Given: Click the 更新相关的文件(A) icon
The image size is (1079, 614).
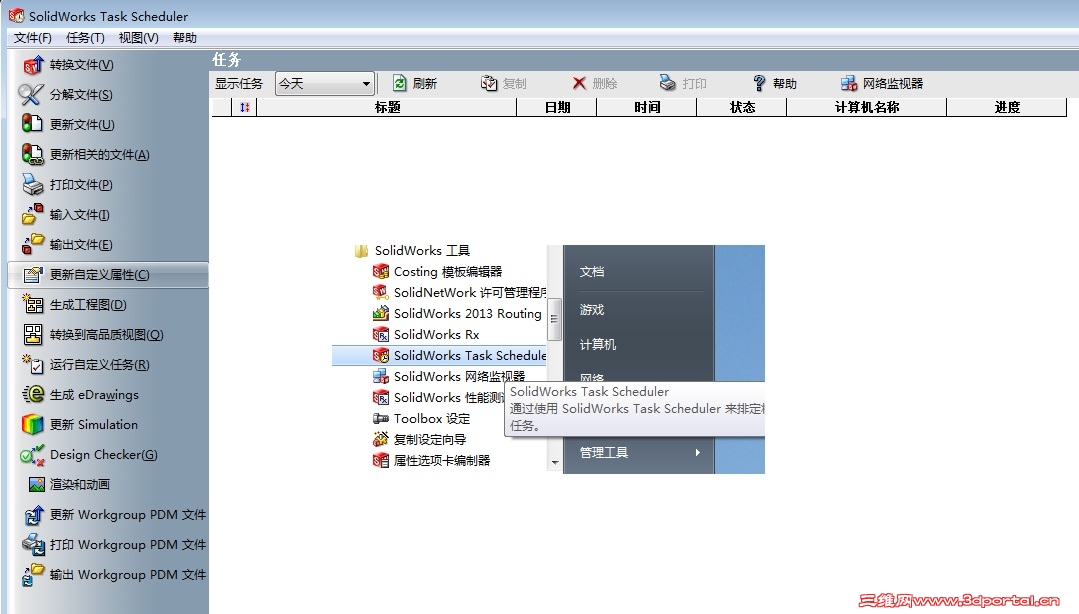Looking at the screenshot, I should pyautogui.click(x=32, y=154).
